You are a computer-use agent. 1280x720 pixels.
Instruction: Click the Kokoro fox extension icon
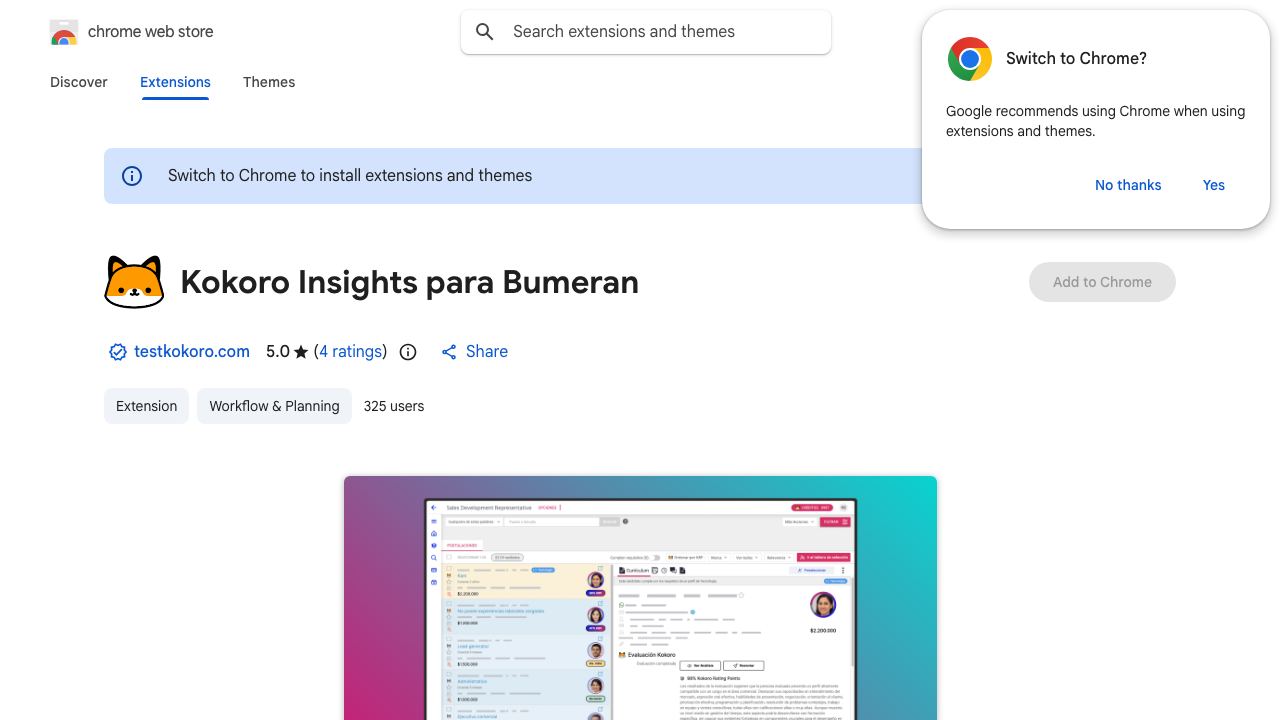point(134,282)
